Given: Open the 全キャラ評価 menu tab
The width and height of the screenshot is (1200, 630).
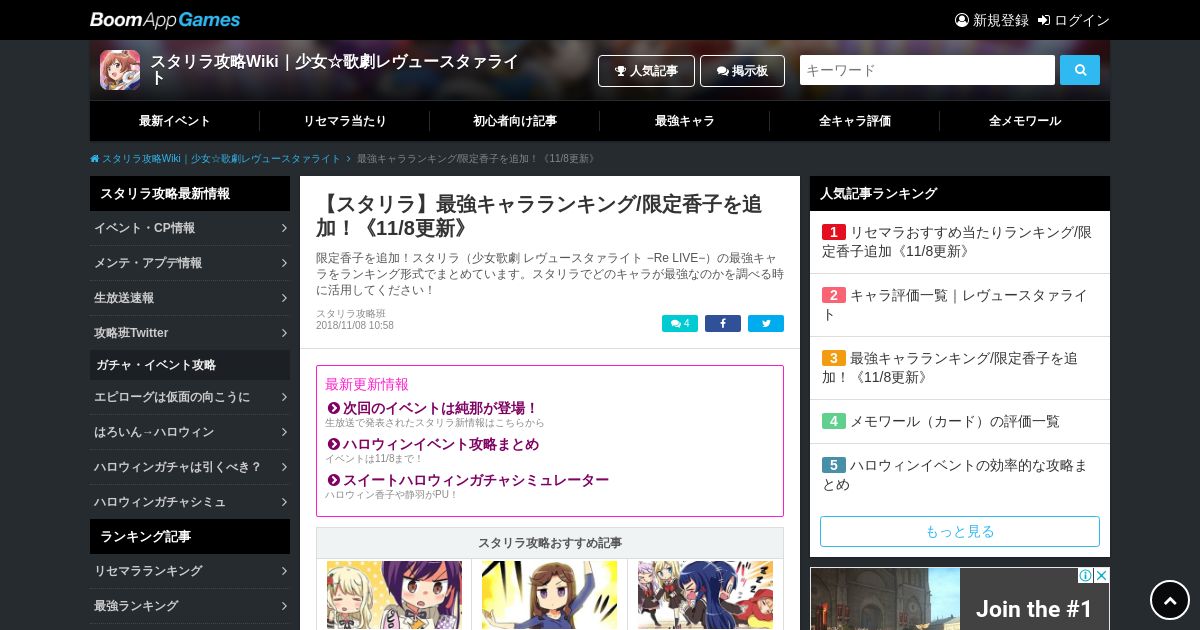Looking at the screenshot, I should coord(855,121).
